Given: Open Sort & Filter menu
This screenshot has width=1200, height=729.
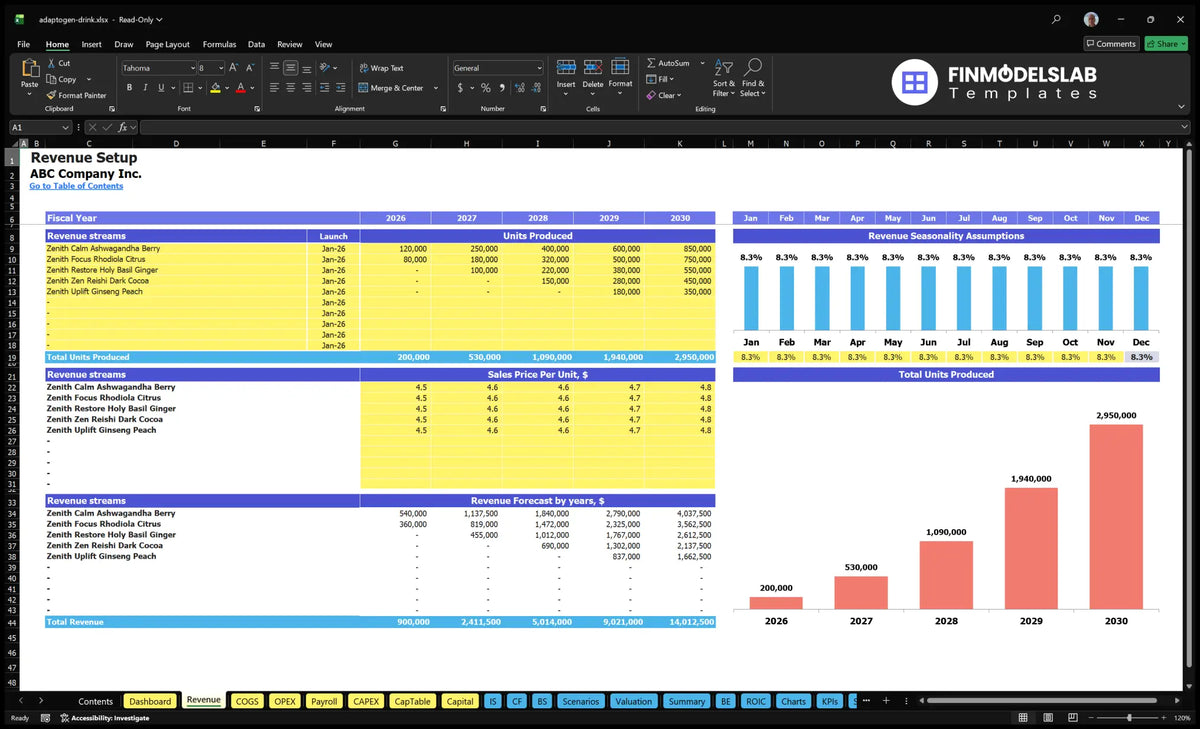Looking at the screenshot, I should click(x=724, y=77).
